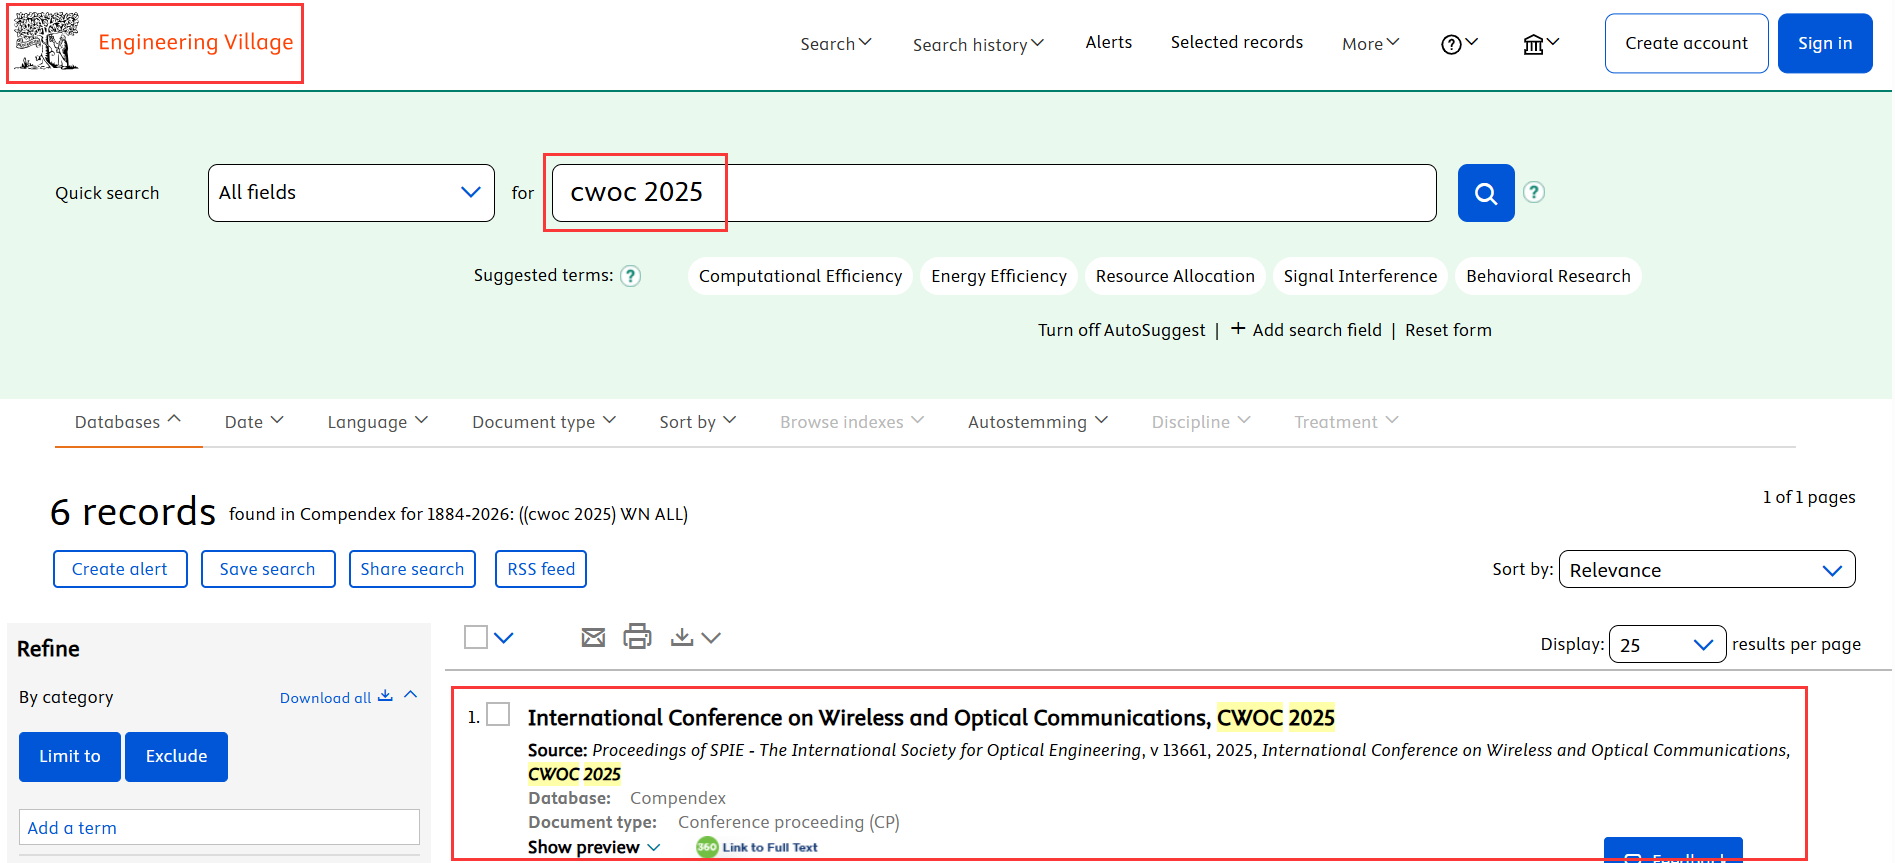Screen dimensions: 1895x863
Task: Open the help question mark menu in header
Action: 1458,44
